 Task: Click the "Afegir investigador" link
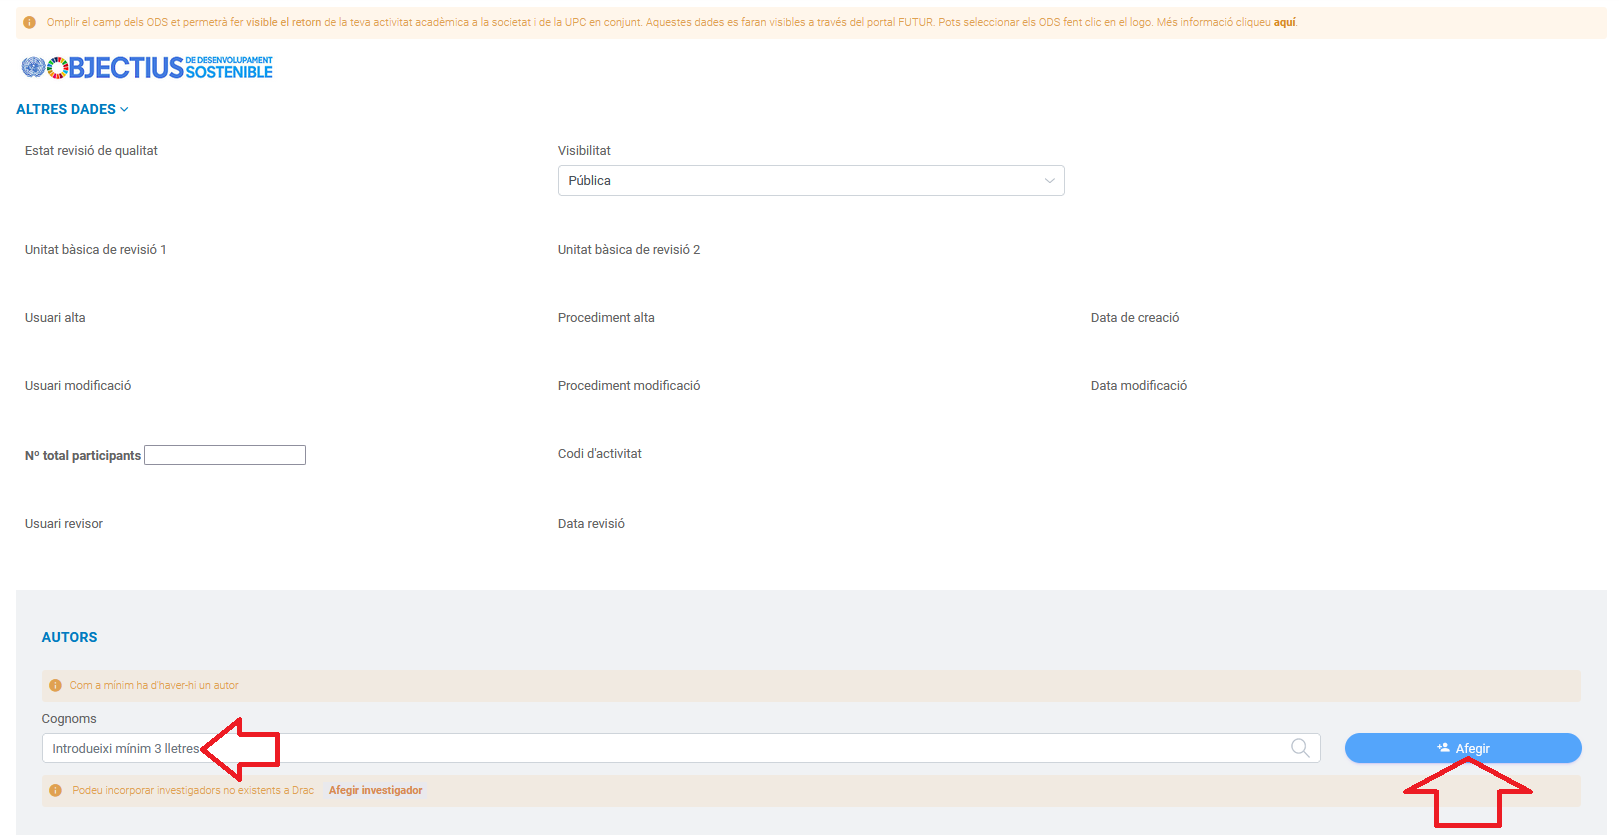pos(375,791)
